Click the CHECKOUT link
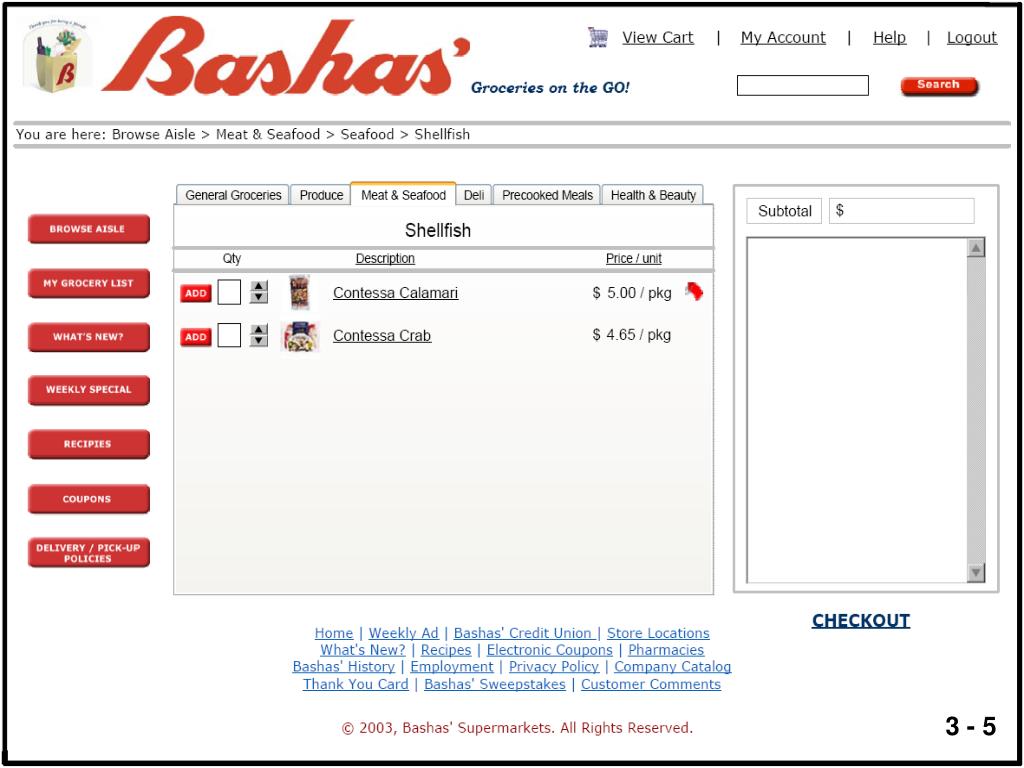 click(x=861, y=620)
